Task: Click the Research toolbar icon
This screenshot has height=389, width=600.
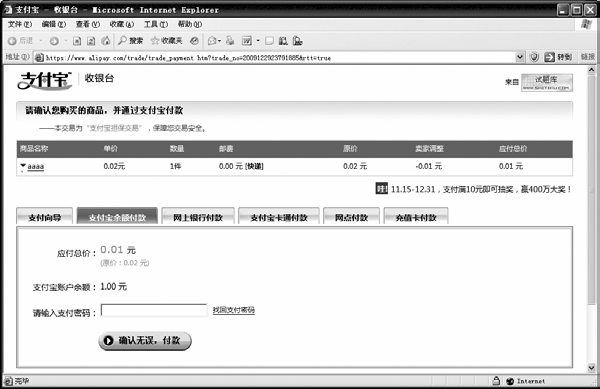Action: point(283,41)
